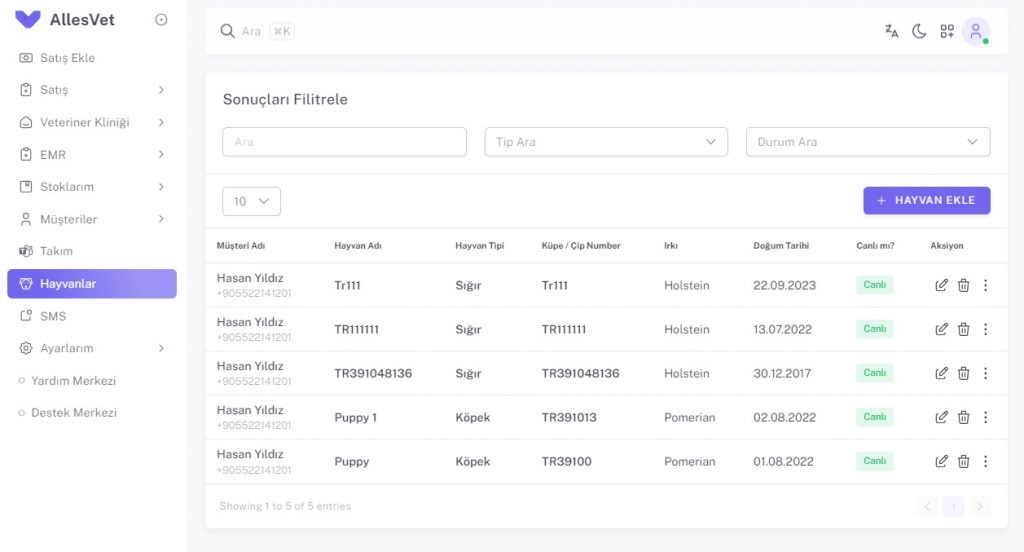
Task: Click the HAYVAN EKLE button
Action: 927,201
